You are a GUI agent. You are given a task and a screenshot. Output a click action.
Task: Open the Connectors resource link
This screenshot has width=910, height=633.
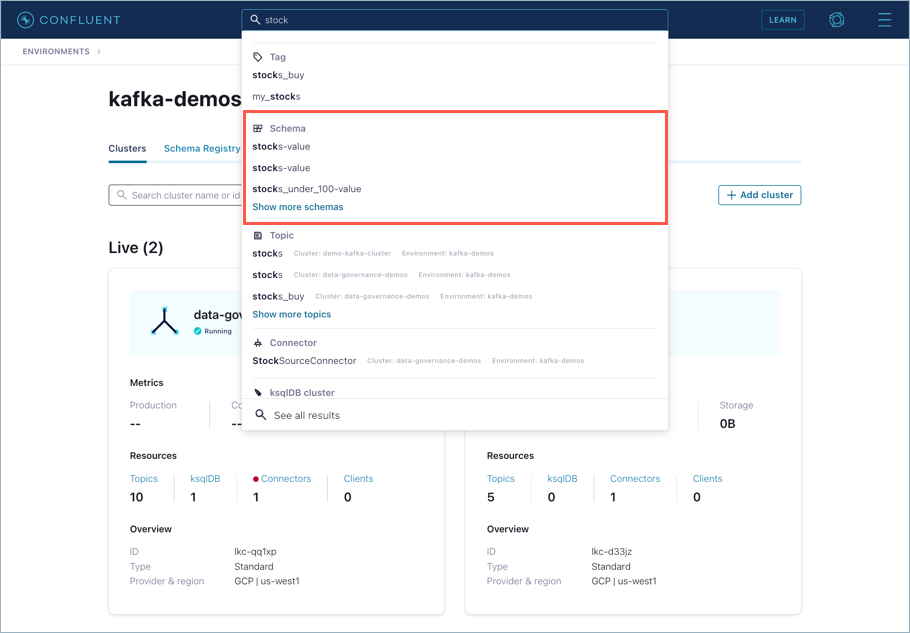[285, 478]
